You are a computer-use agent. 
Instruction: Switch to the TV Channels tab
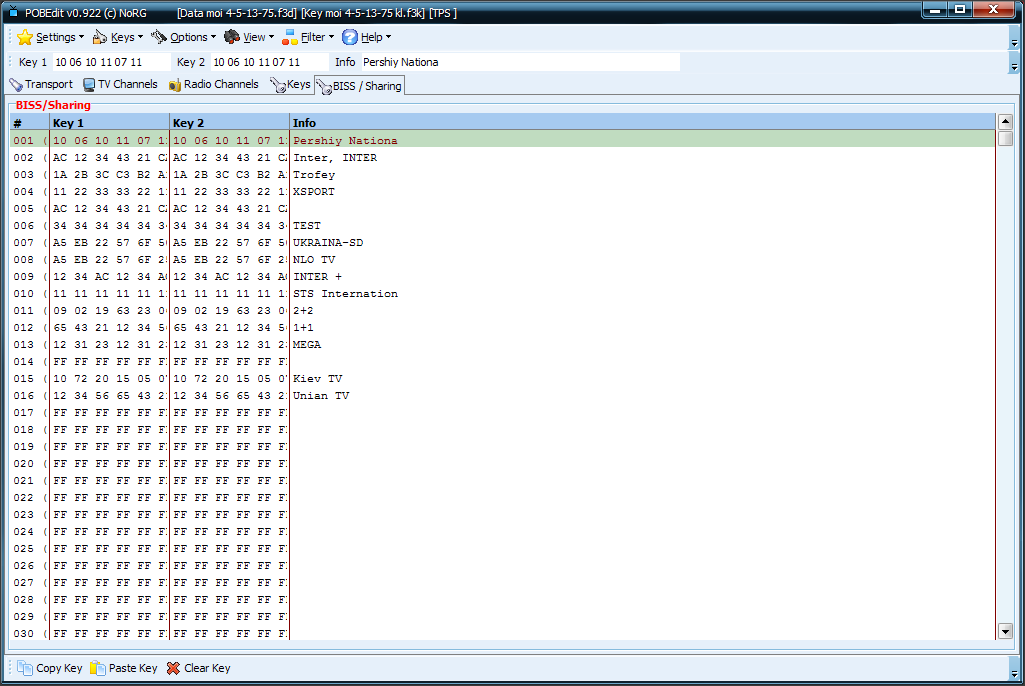(120, 84)
